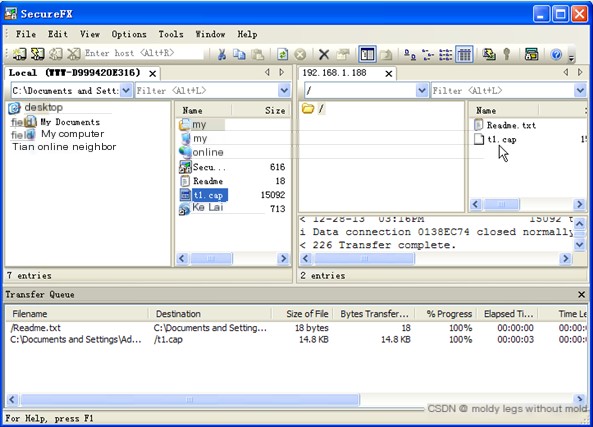The width and height of the screenshot is (593, 427).
Task: Select the online network item in the local list
Action: pyautogui.click(x=208, y=152)
